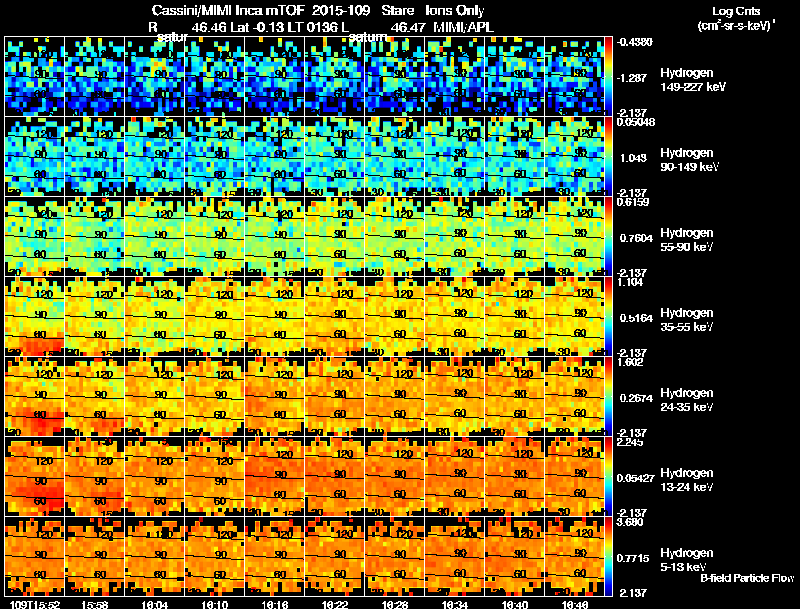Click the 1.043 color scale value

pos(633,158)
